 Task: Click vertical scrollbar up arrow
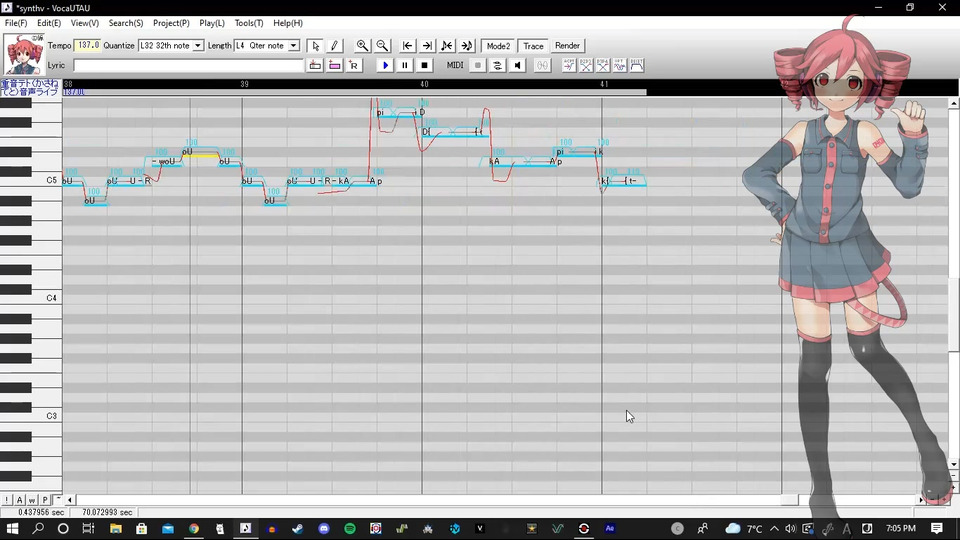tap(954, 103)
